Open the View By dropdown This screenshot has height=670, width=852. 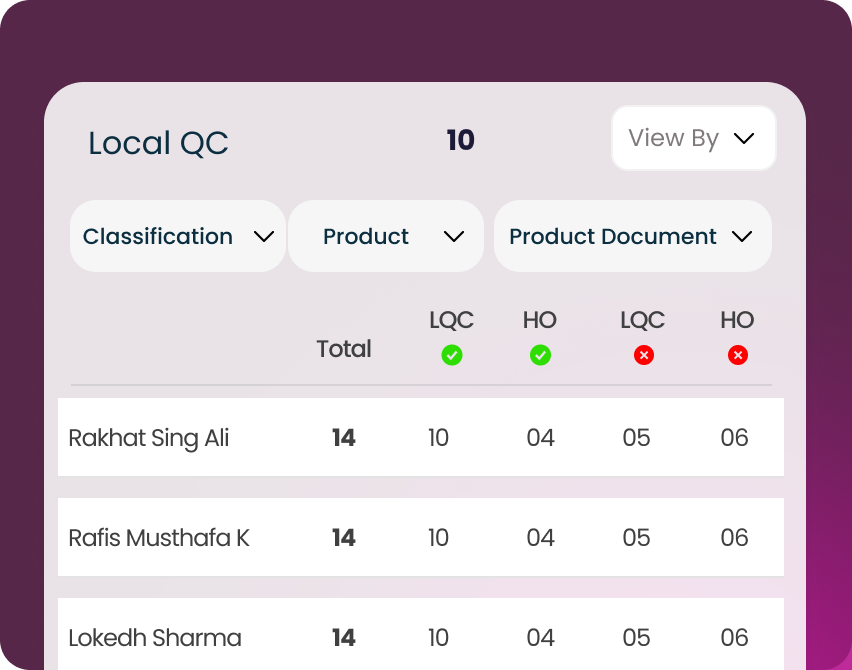point(693,138)
